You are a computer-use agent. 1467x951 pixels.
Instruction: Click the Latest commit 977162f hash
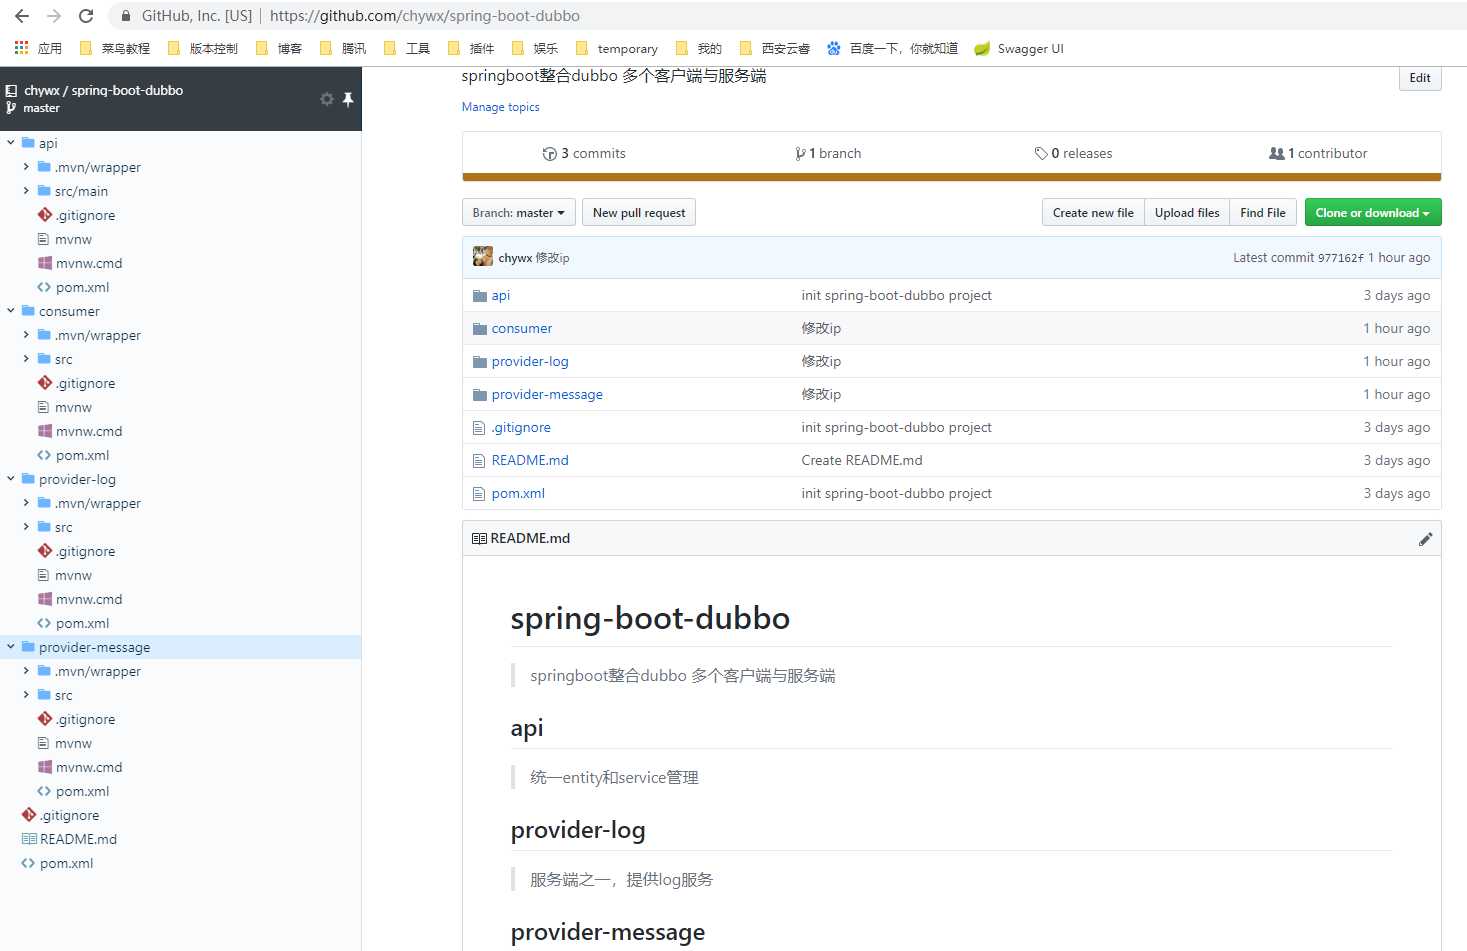pyautogui.click(x=1340, y=258)
